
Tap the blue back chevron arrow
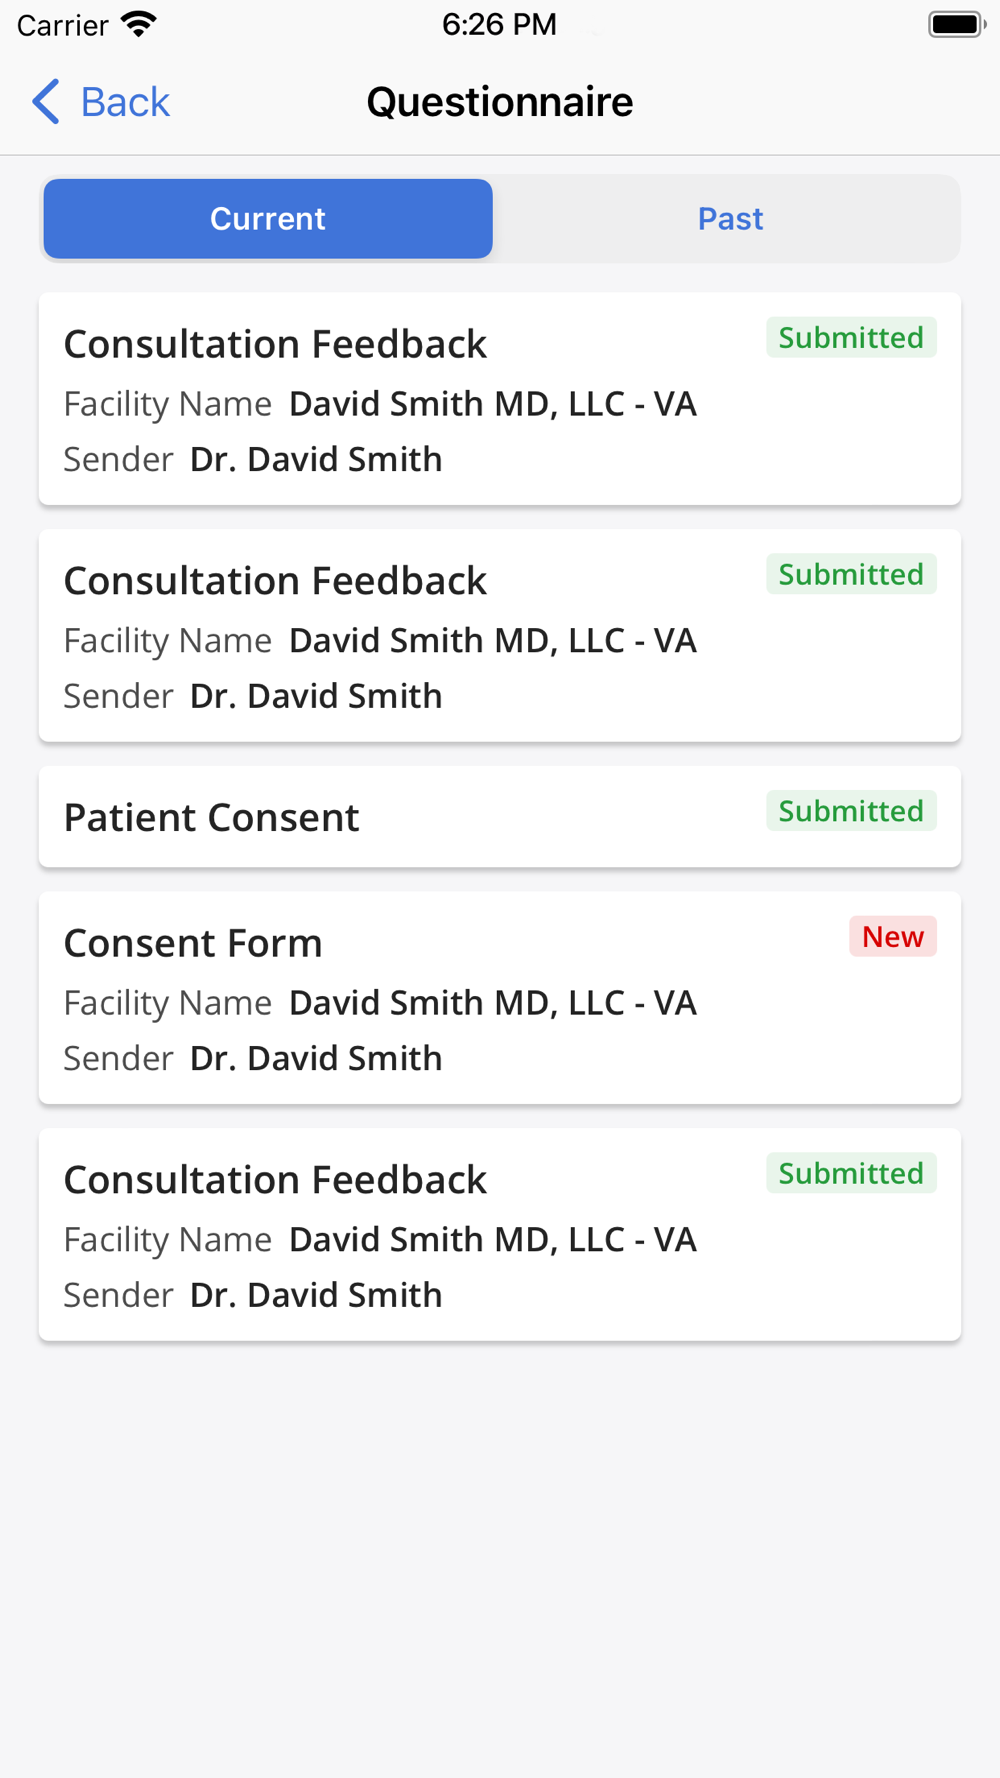click(46, 102)
